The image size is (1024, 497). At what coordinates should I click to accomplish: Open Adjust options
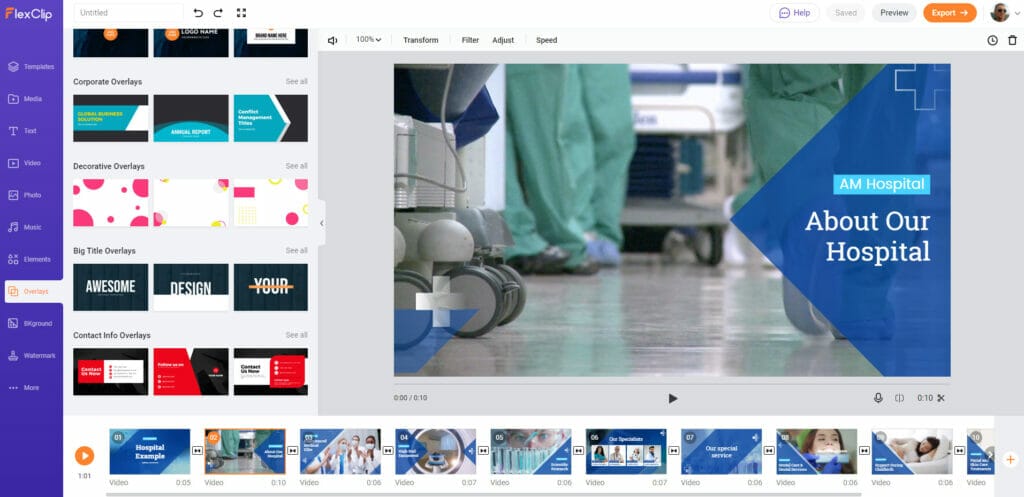[503, 40]
